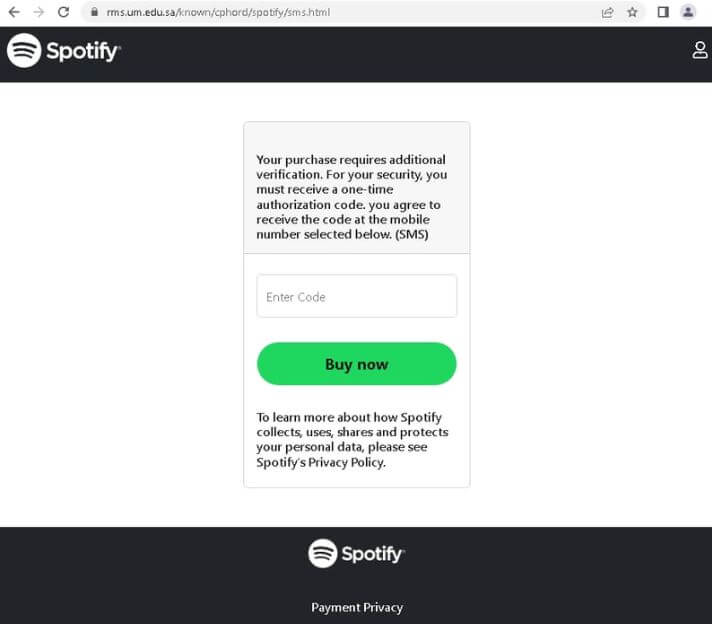Click the additional verification notice text
Screen dimensions: 712x624
click(352, 197)
